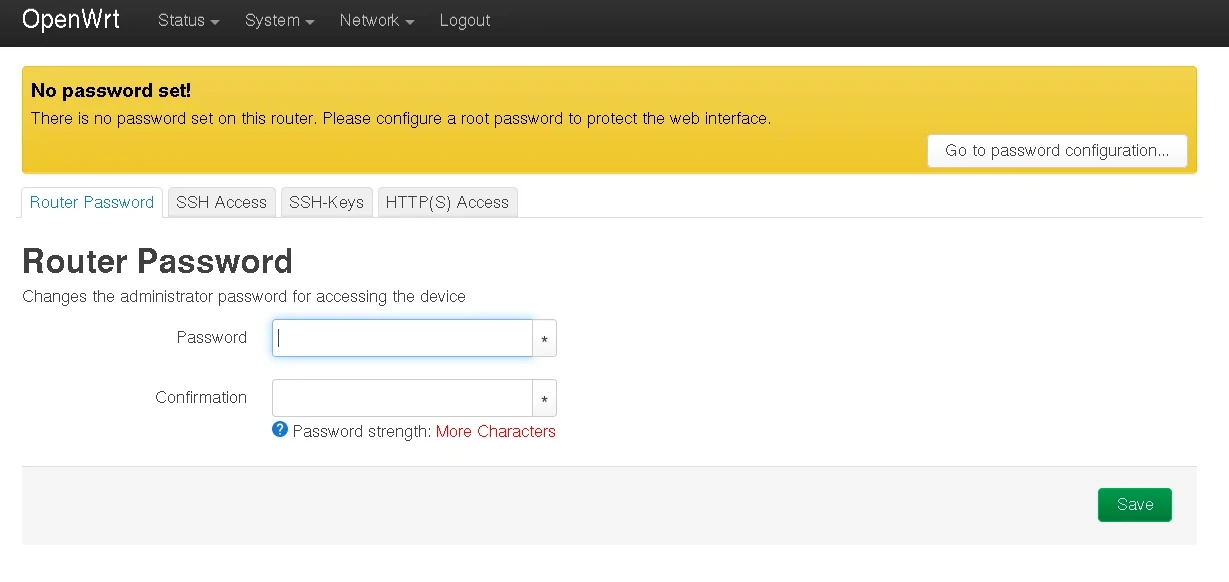Switch to the SSH Access tab

pyautogui.click(x=221, y=202)
